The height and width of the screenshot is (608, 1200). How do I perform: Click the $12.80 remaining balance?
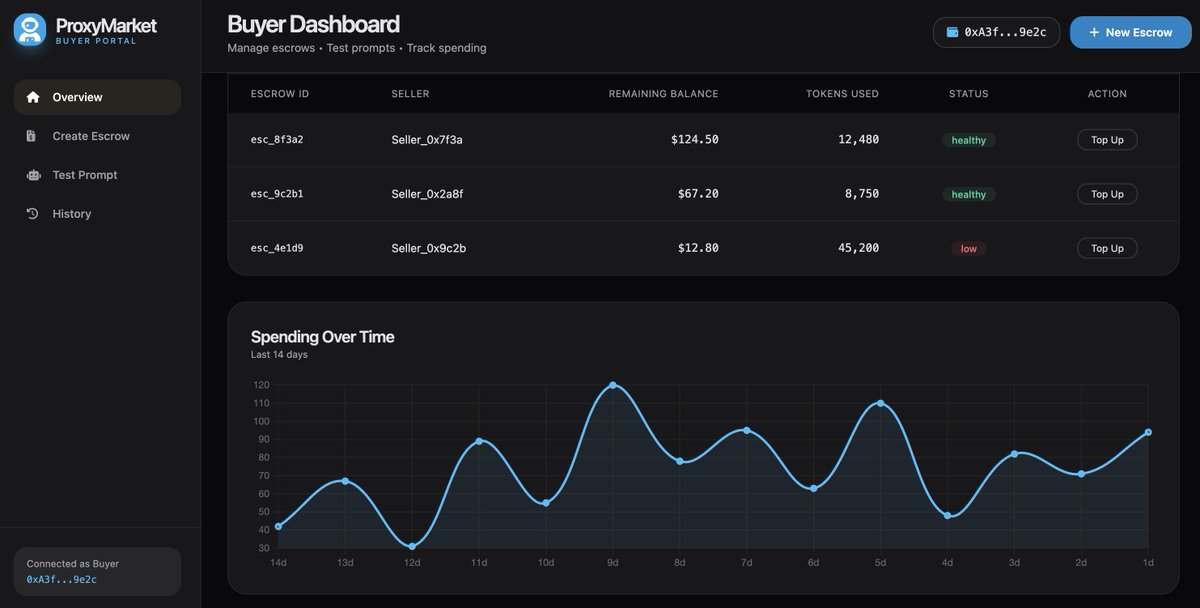coord(698,248)
